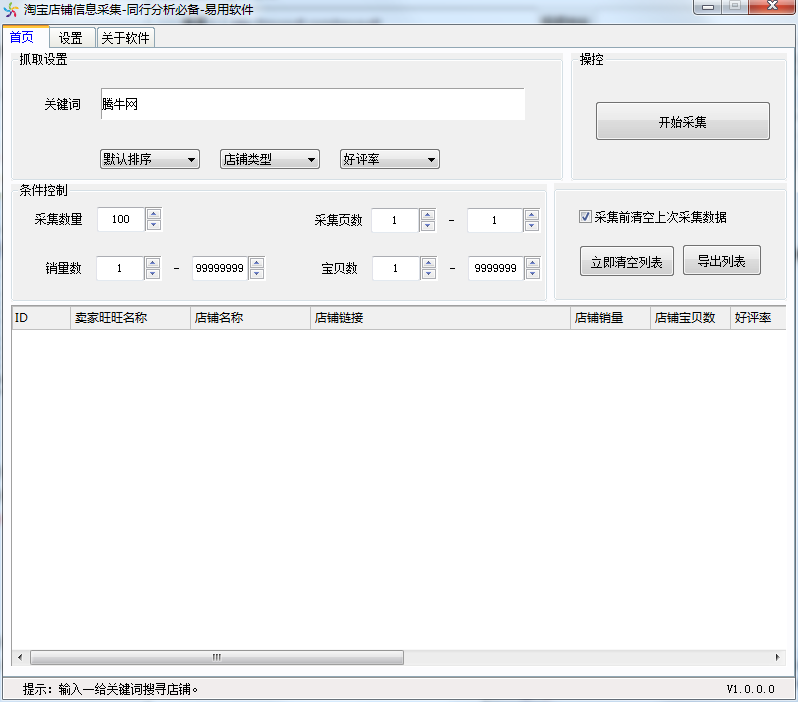Increase 采集页数 start value
The width and height of the screenshot is (798, 702).
point(428,215)
